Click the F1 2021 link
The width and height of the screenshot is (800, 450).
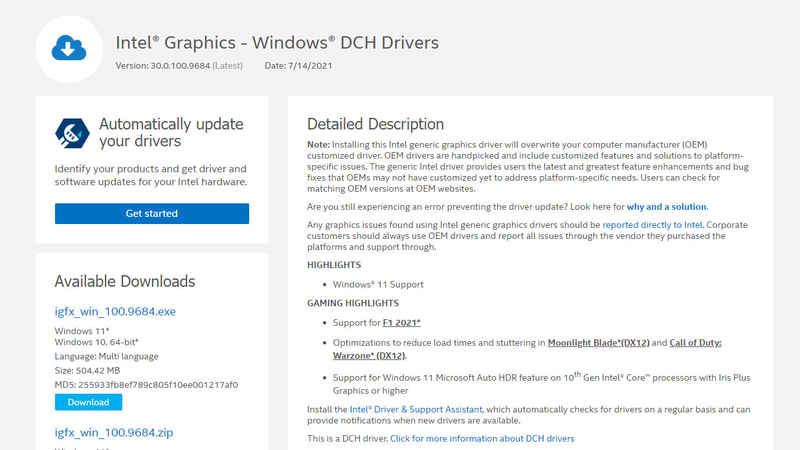tap(402, 322)
